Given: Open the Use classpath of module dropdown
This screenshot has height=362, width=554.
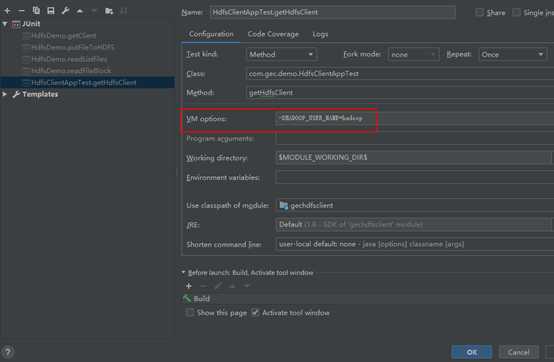Looking at the screenshot, I should [414, 206].
